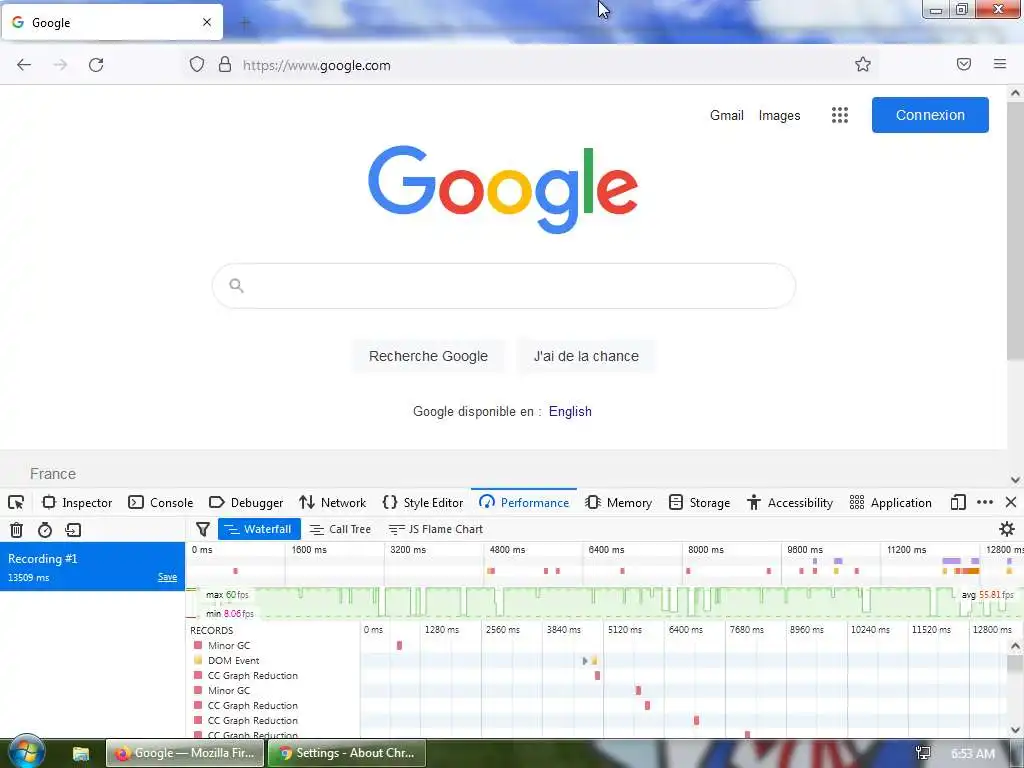The width and height of the screenshot is (1024, 768).
Task: Switch to the Memory tab
Action: click(x=619, y=502)
